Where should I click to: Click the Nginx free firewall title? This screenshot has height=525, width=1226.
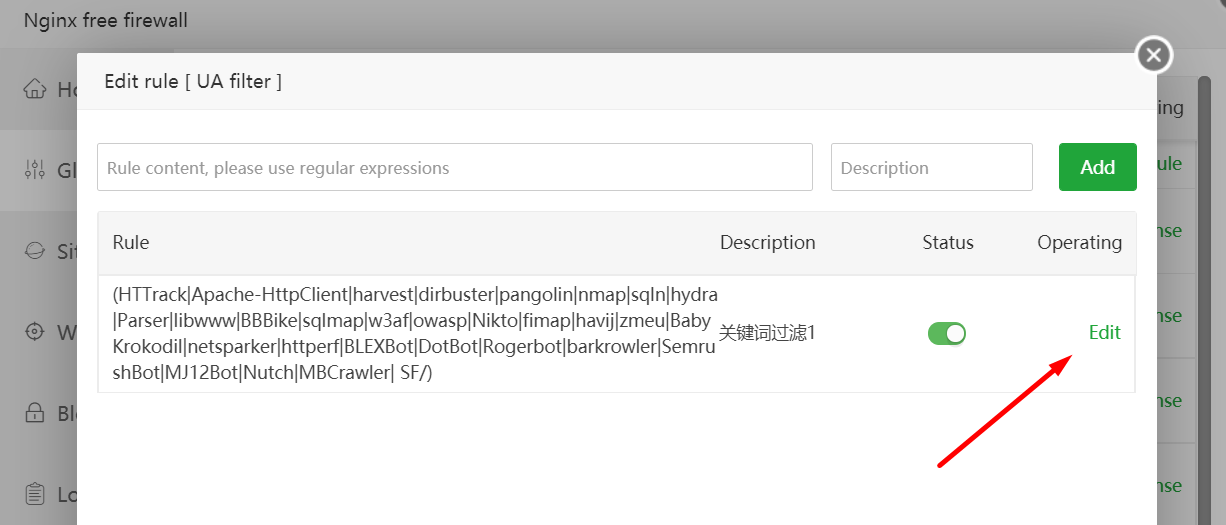[x=105, y=20]
